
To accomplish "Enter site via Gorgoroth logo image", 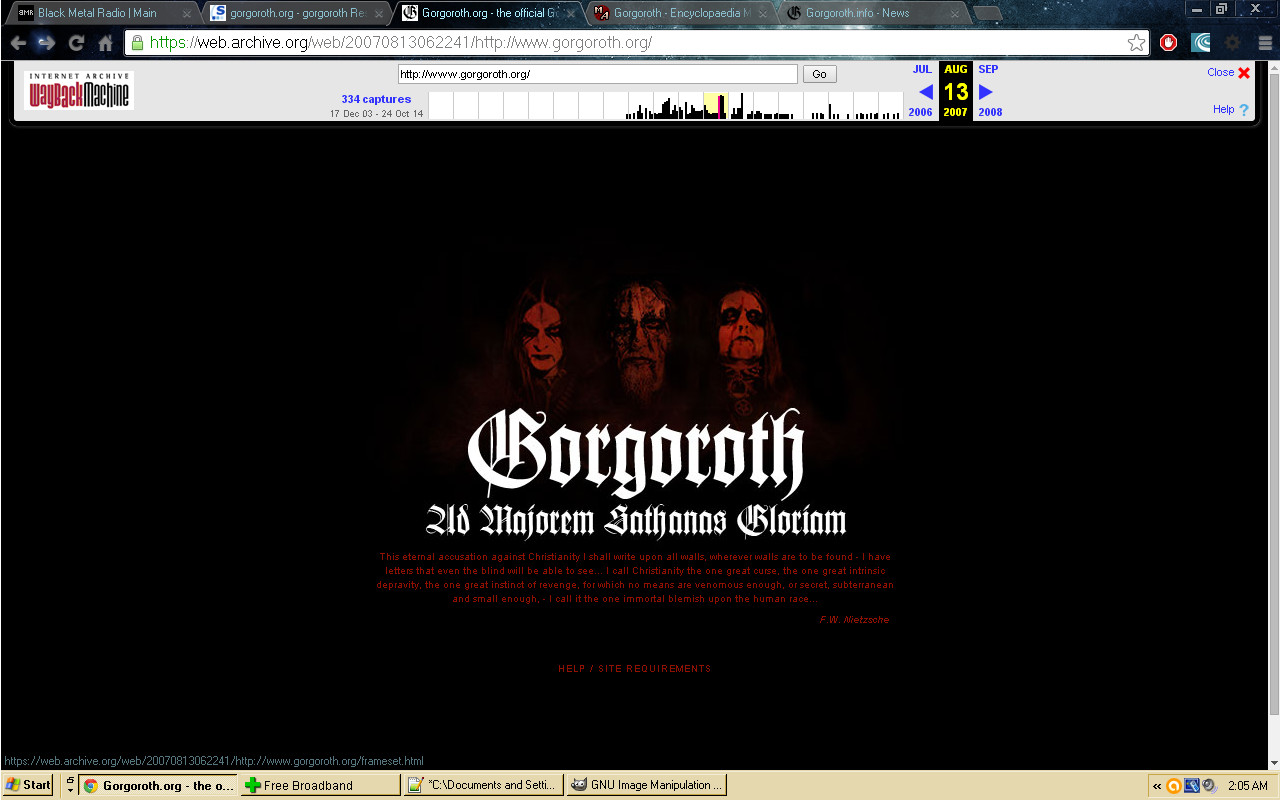I will coord(636,453).
